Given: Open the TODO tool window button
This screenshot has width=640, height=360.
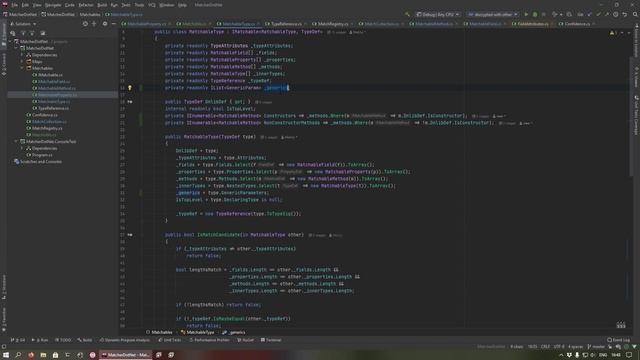Looking at the screenshot, I should pyautogui.click(x=62, y=340).
